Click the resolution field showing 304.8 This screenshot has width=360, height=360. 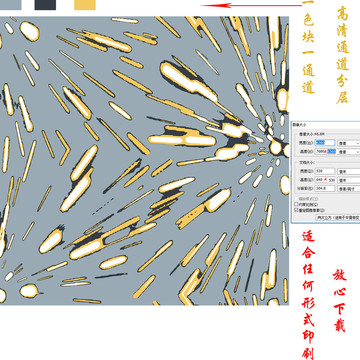tap(325, 188)
